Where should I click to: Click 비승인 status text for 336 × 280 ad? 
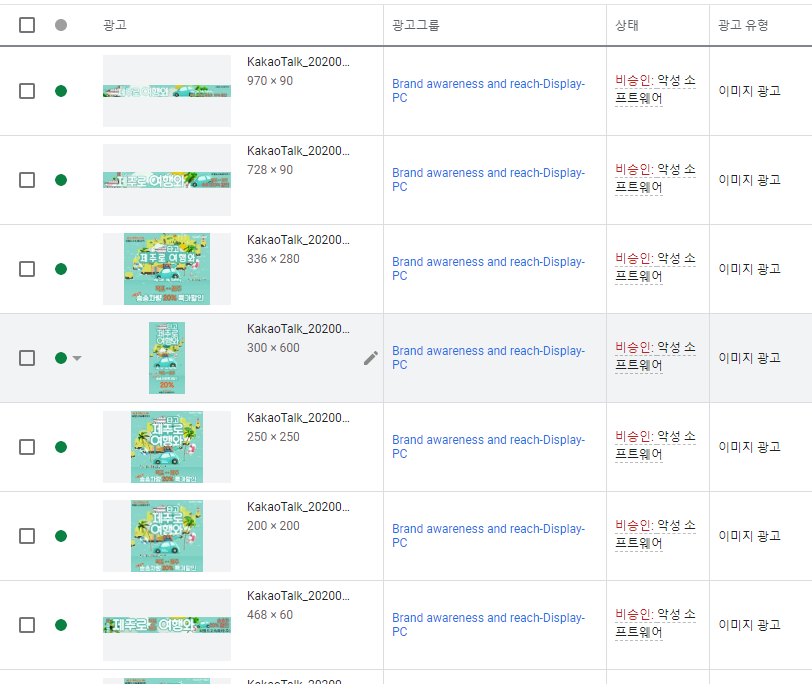(633, 259)
